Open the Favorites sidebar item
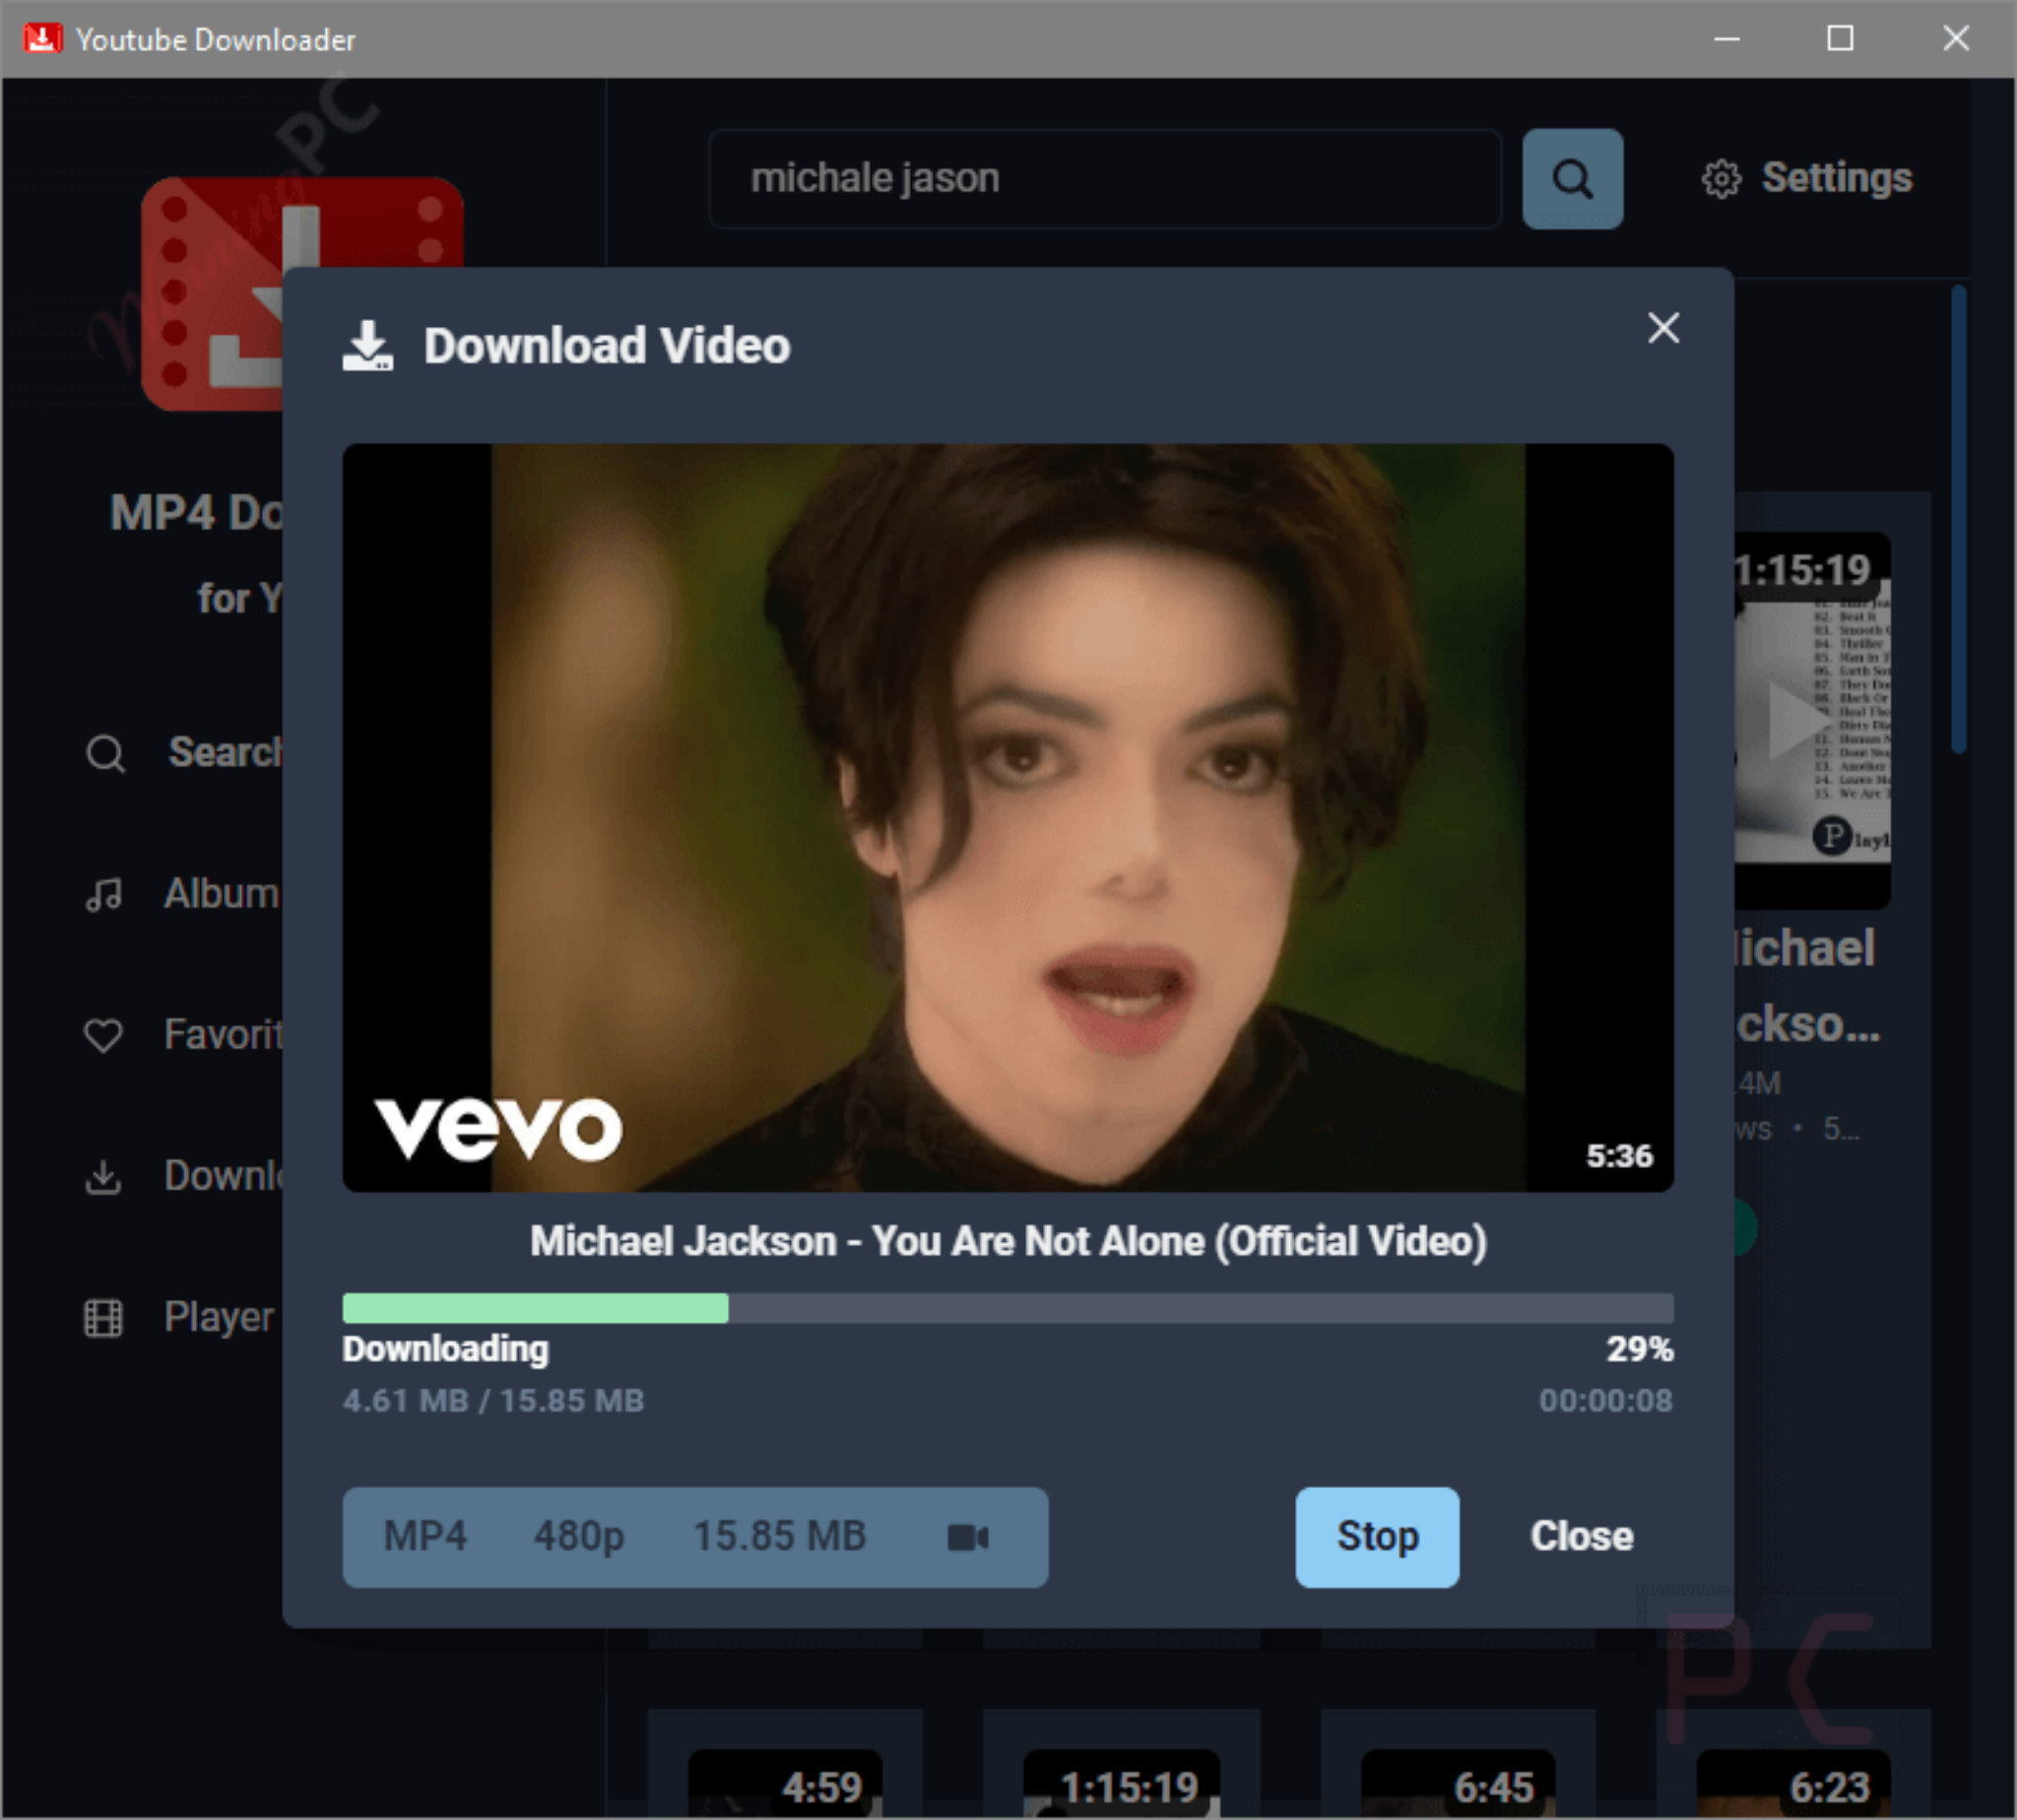 [185, 1034]
